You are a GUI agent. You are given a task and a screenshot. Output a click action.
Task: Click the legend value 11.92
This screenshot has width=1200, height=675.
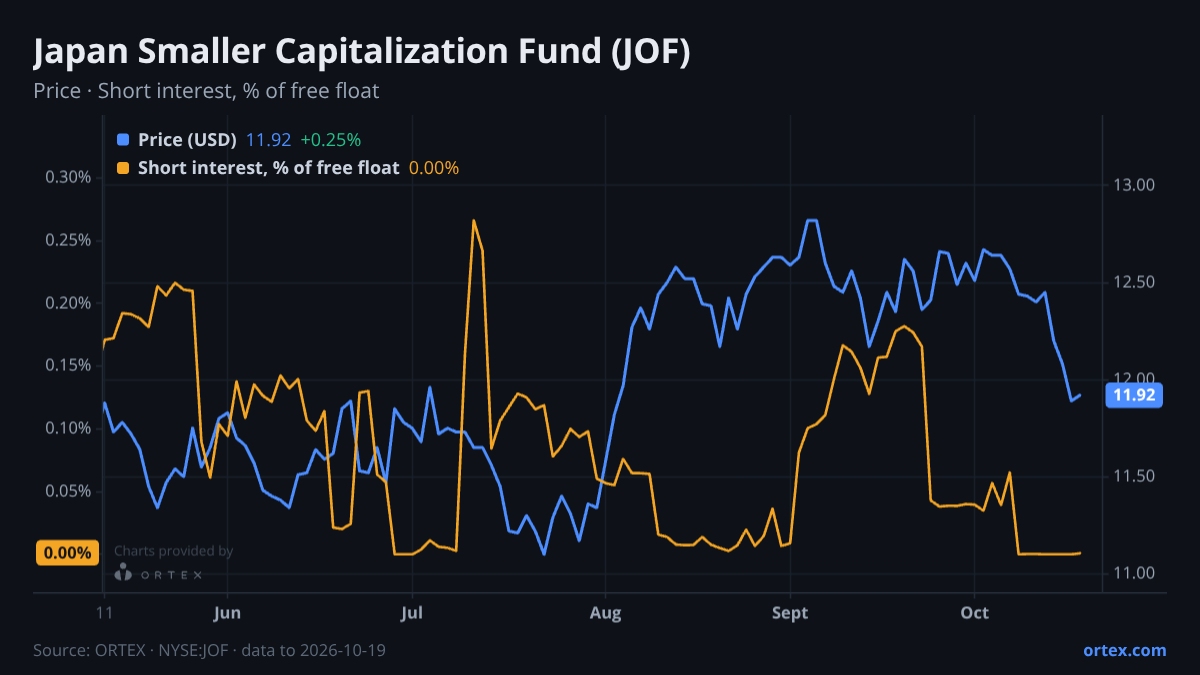268,140
